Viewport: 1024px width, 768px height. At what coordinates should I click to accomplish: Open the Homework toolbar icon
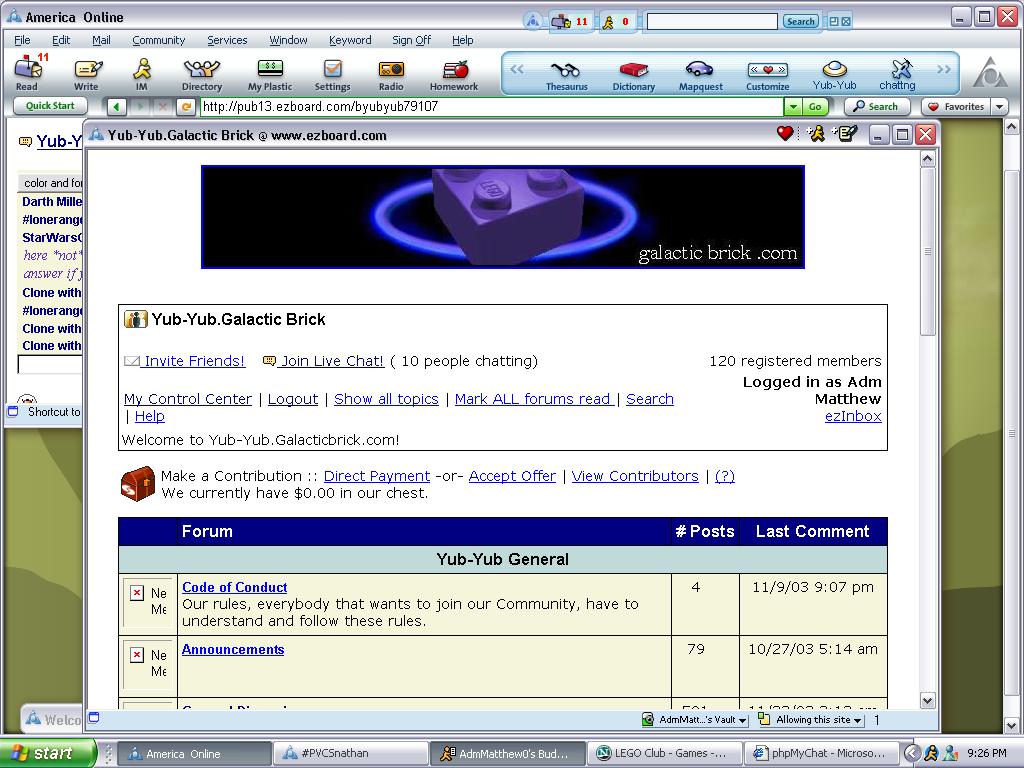click(x=454, y=74)
